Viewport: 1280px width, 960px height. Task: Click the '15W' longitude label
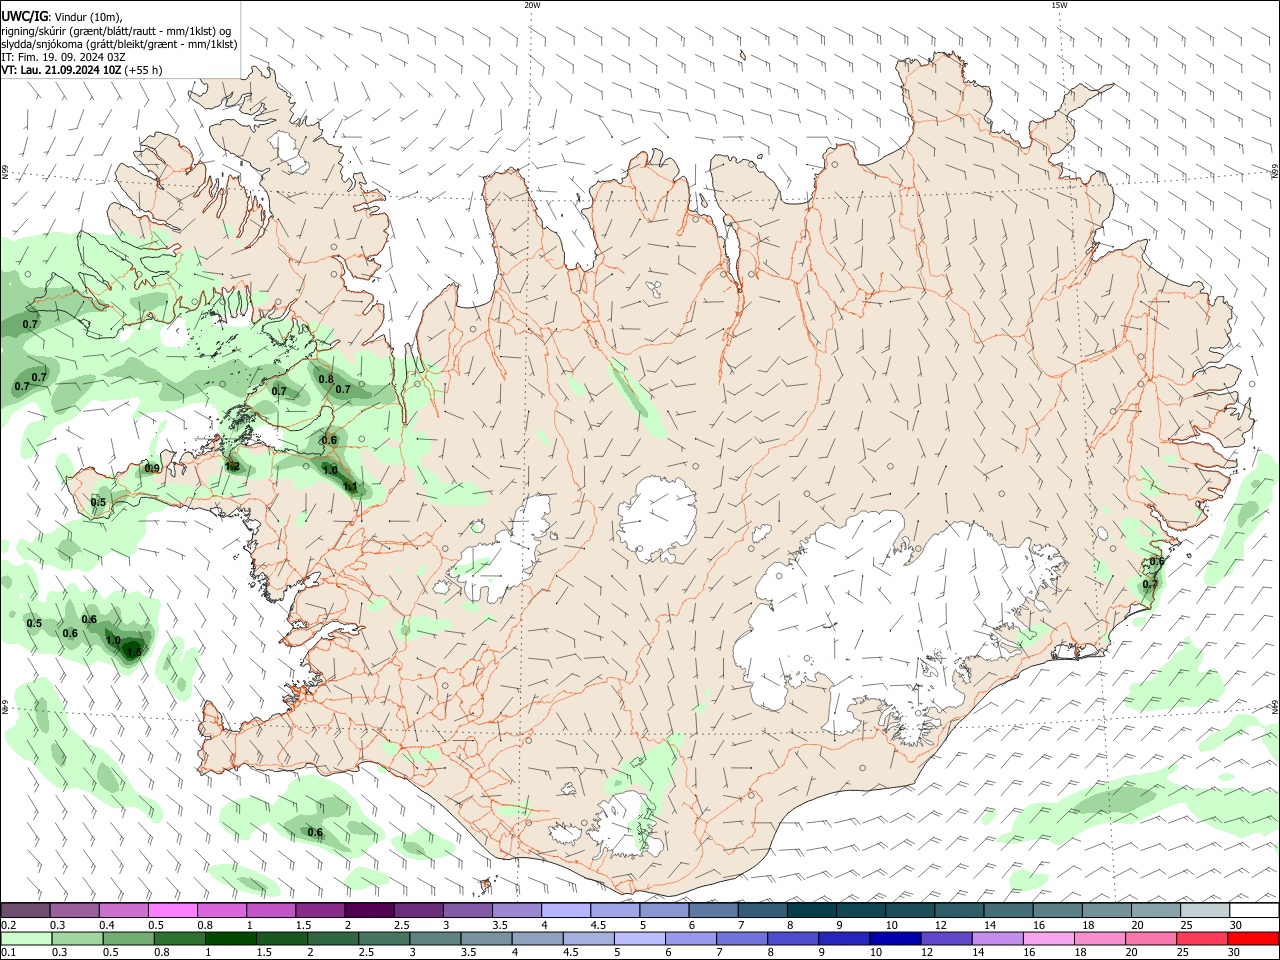(x=1059, y=5)
